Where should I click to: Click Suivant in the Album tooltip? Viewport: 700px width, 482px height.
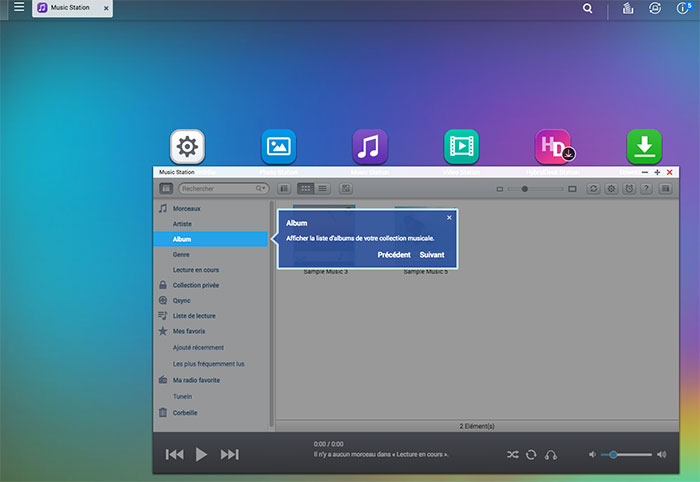[x=432, y=255]
